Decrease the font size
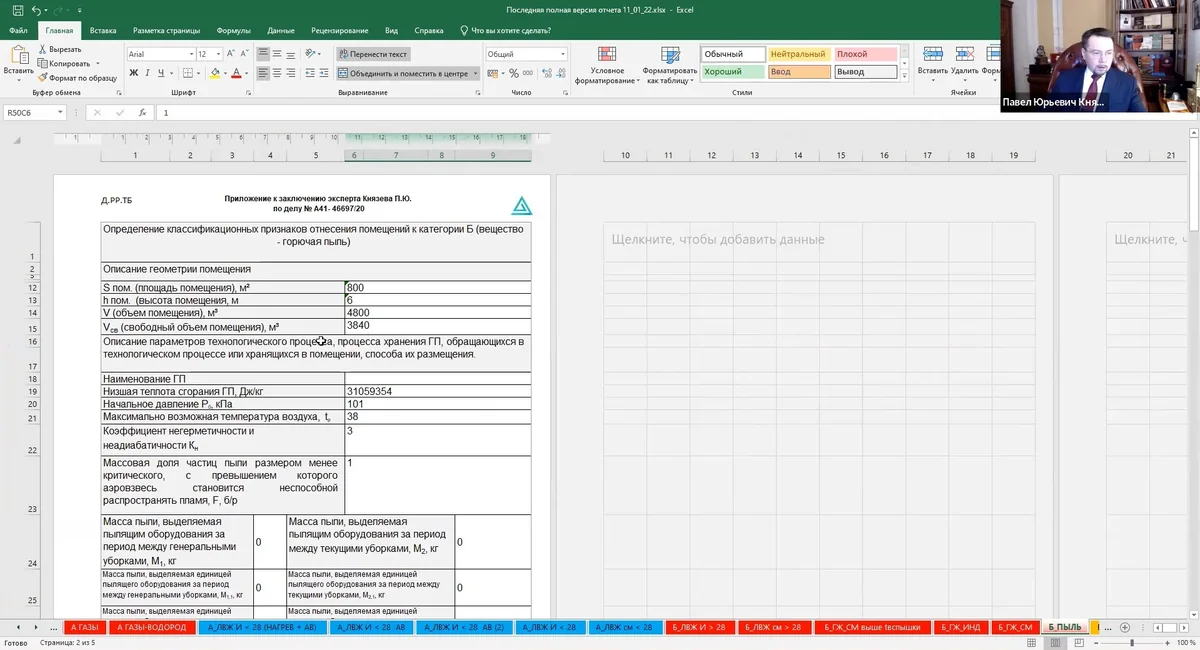Screen dimensions: 1200x650 [244, 54]
